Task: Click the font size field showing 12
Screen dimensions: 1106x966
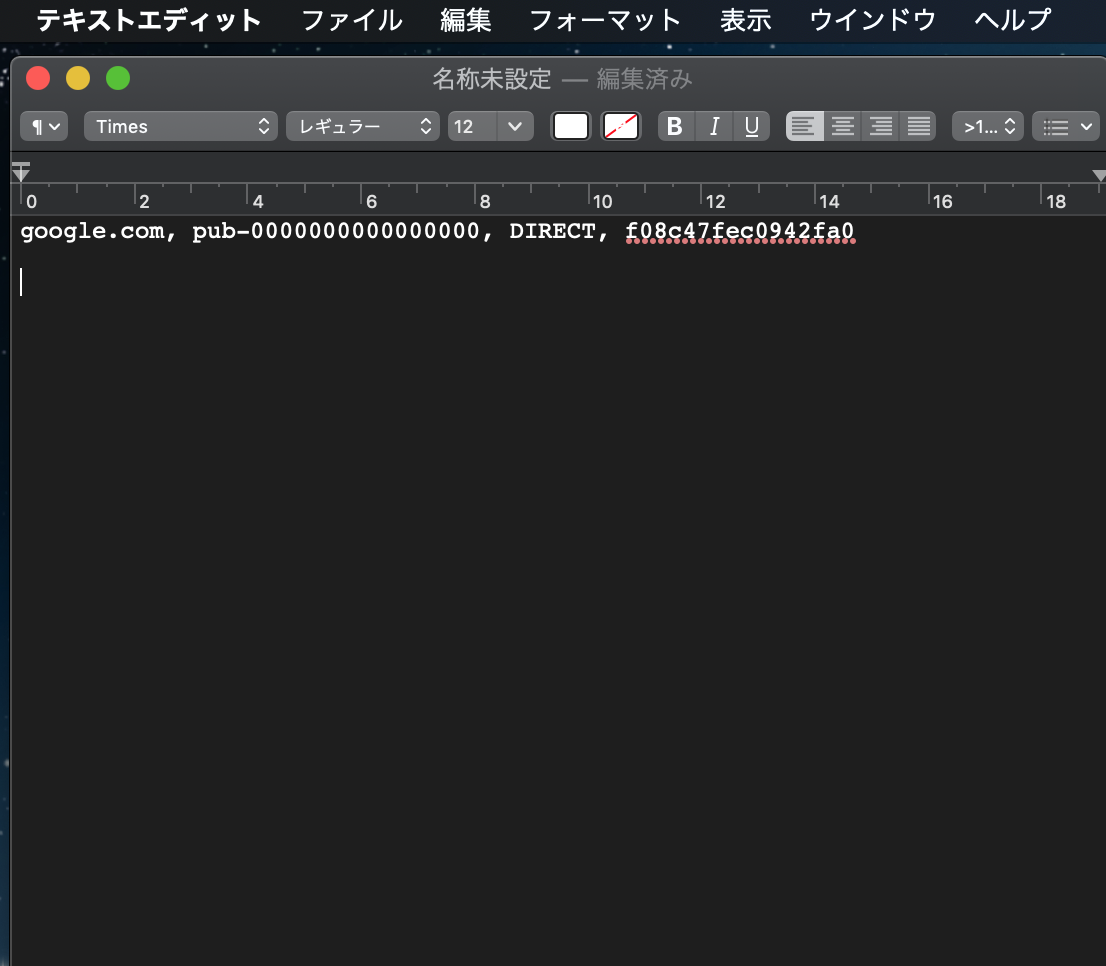Action: (473, 127)
